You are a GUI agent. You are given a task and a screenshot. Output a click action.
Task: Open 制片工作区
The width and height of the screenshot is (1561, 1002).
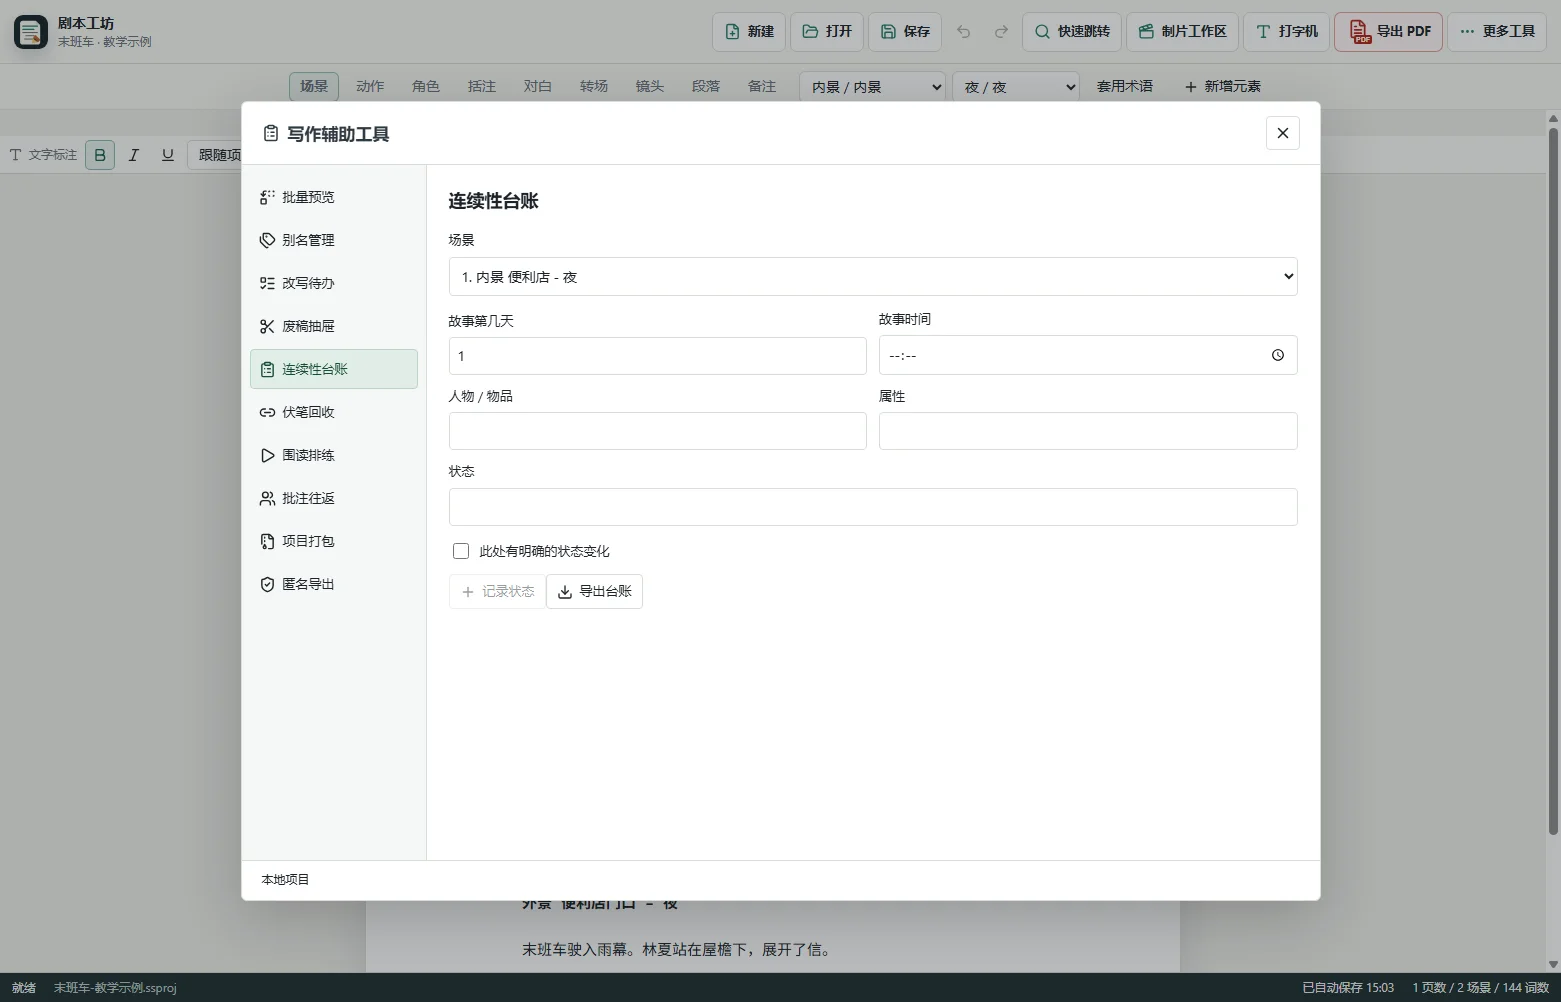[1182, 32]
